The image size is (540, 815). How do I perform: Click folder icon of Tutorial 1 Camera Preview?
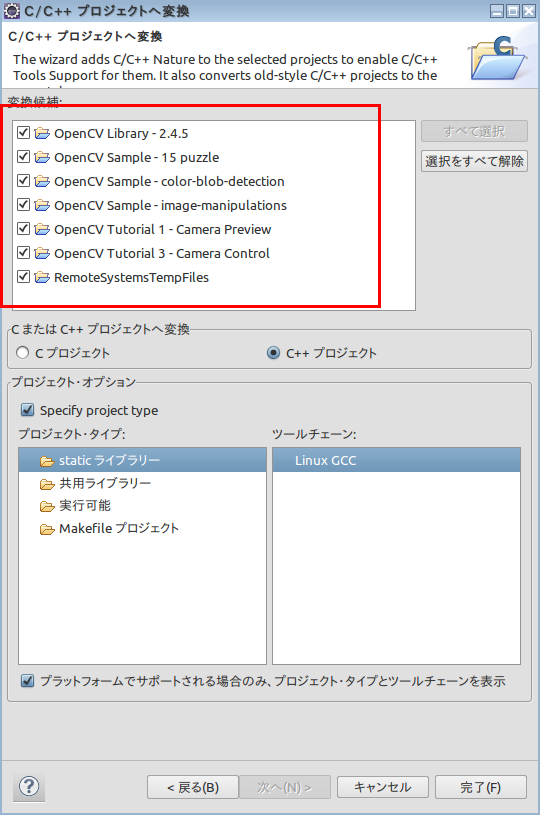[x=42, y=229]
